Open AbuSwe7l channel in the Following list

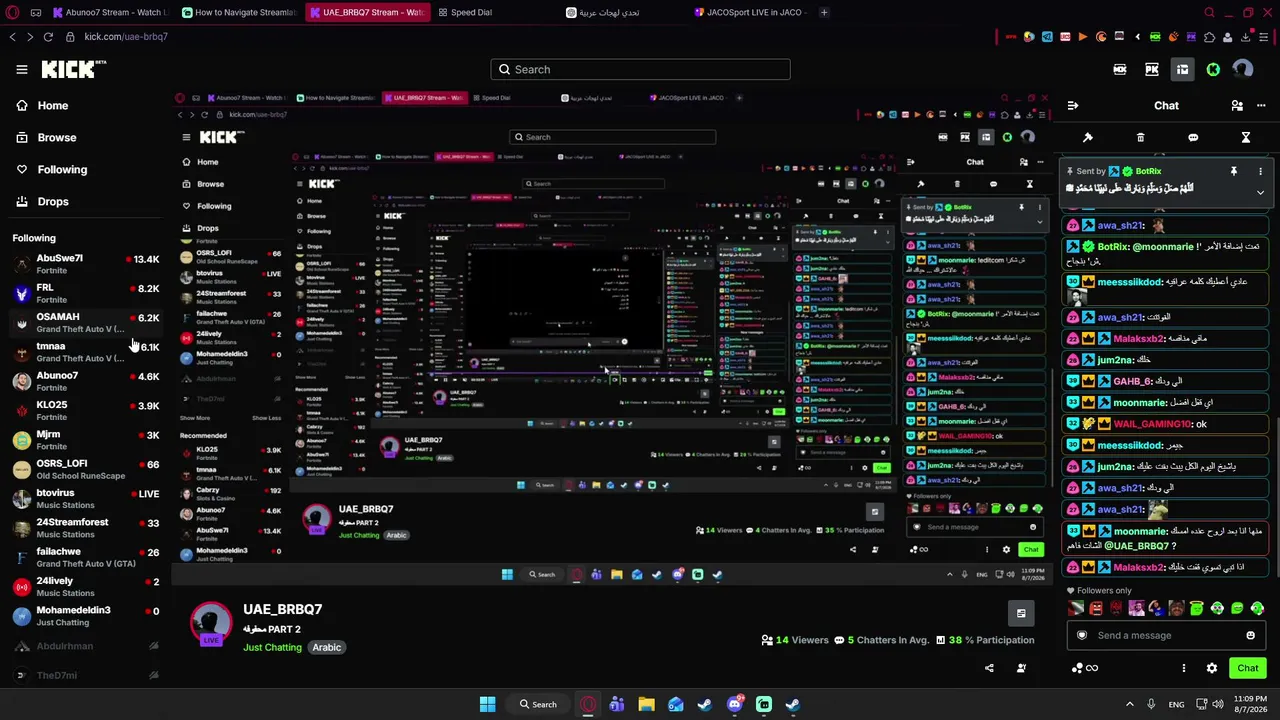pyautogui.click(x=86, y=264)
